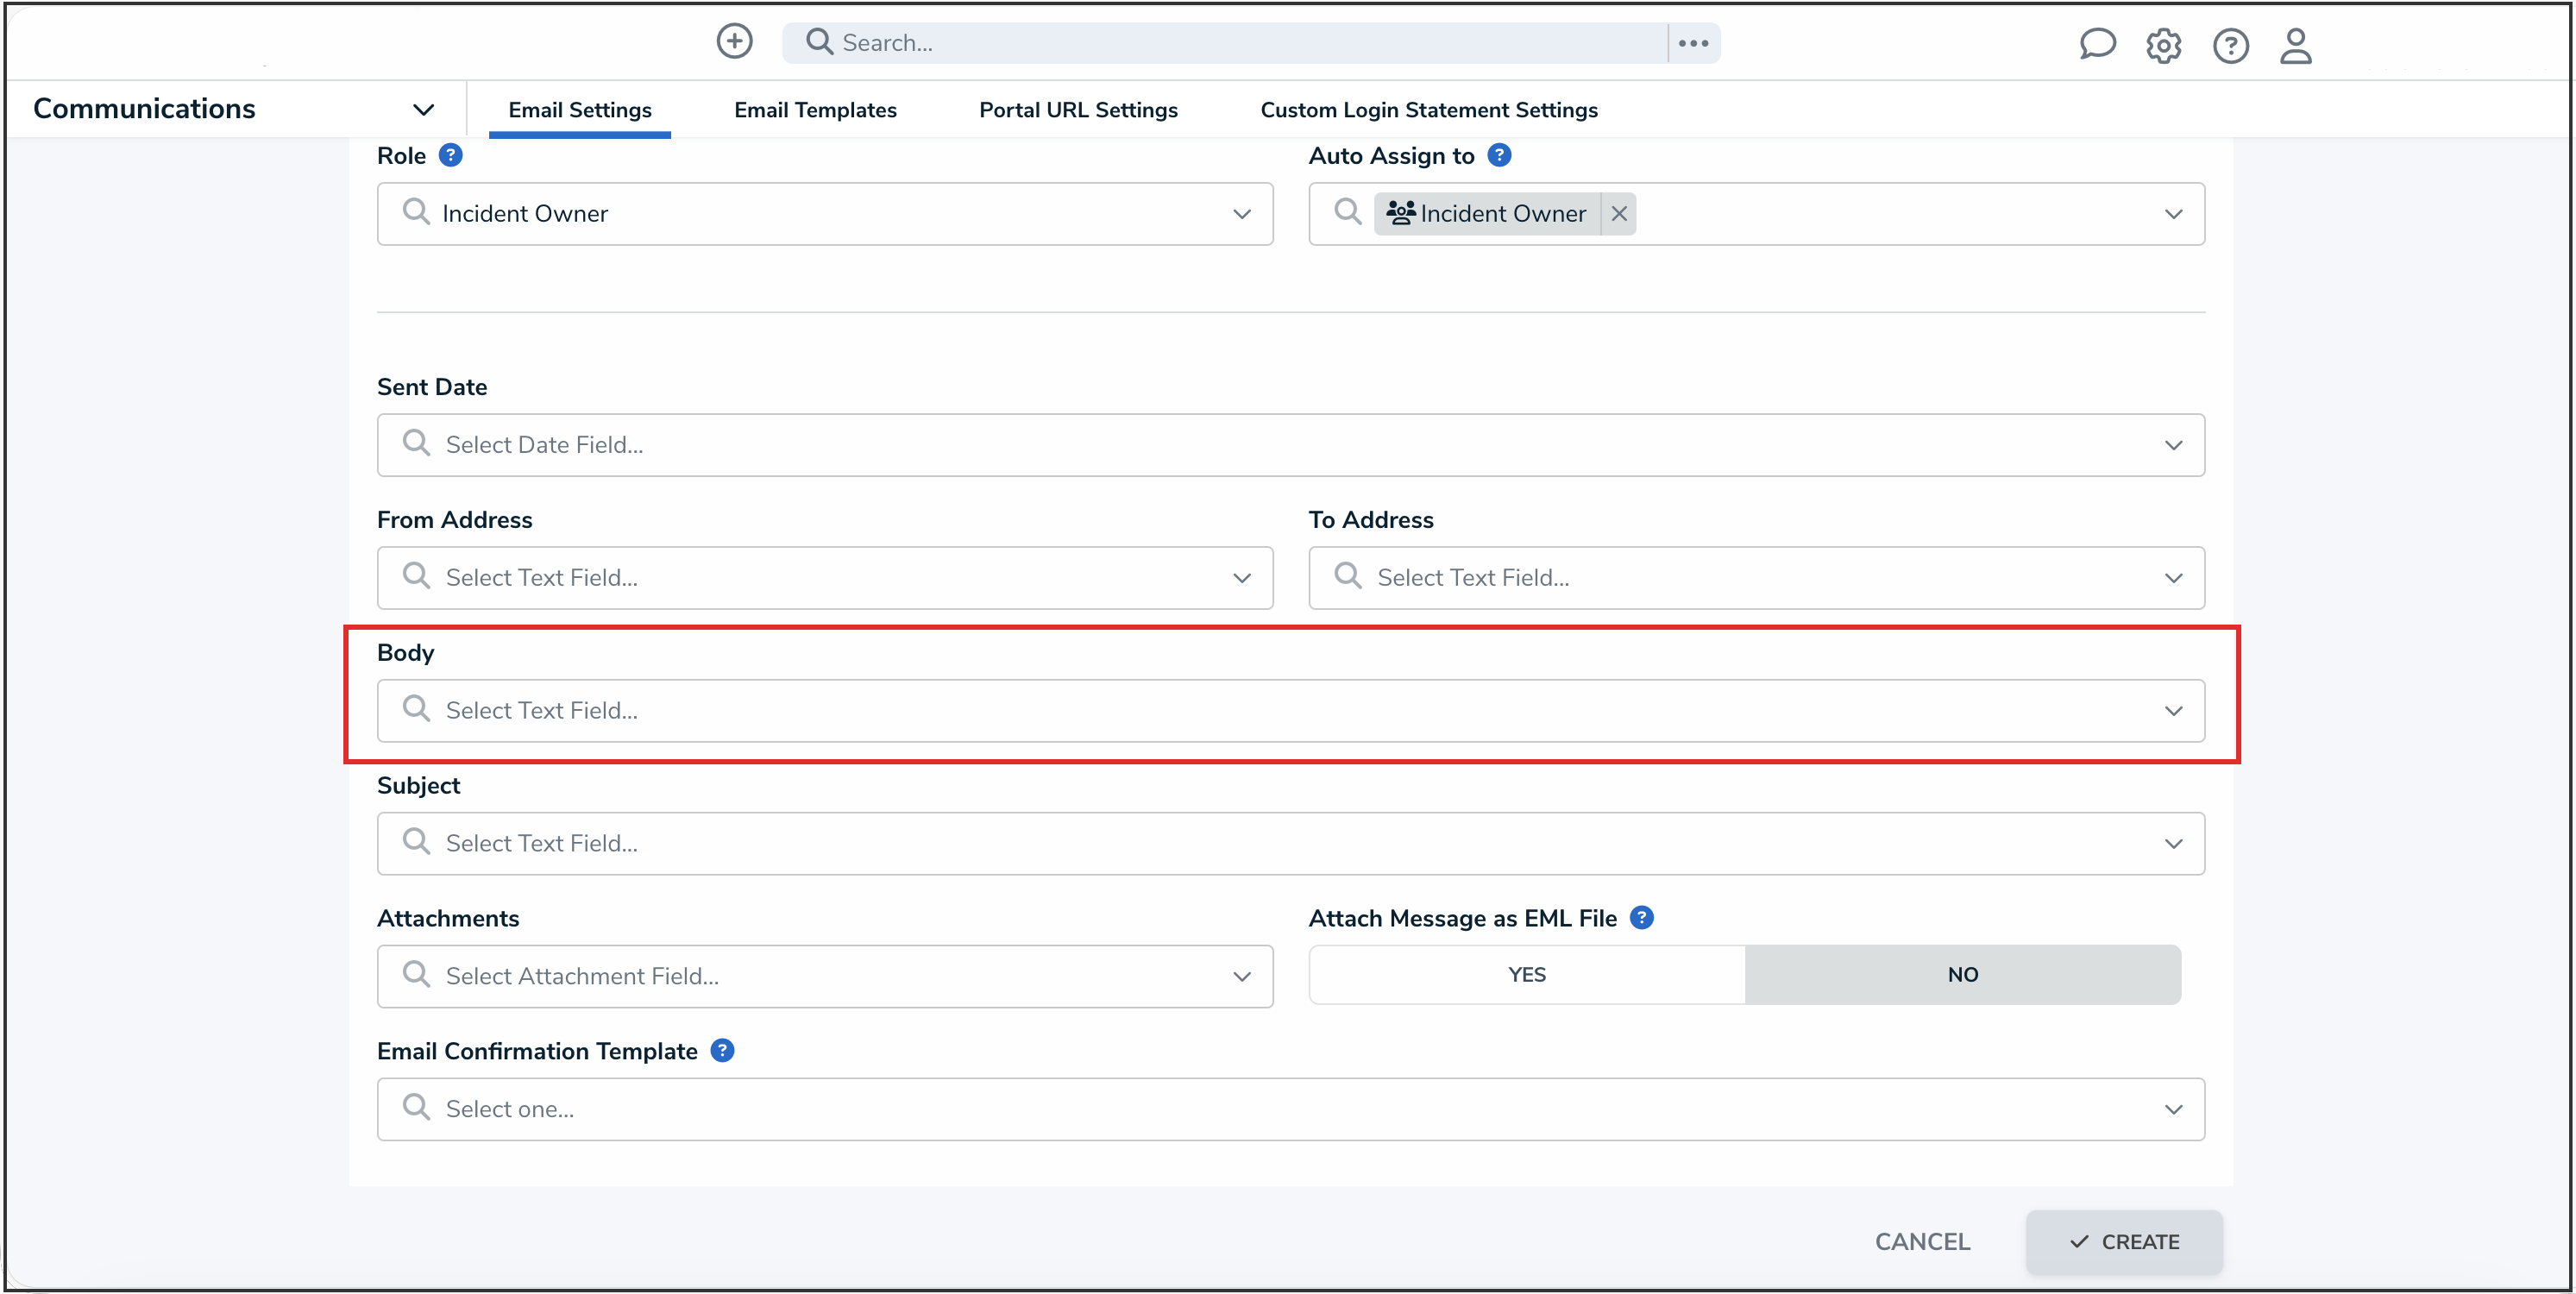Open advanced search via the ellipsis icon
This screenshot has height=1294, width=2576.
click(x=1693, y=43)
